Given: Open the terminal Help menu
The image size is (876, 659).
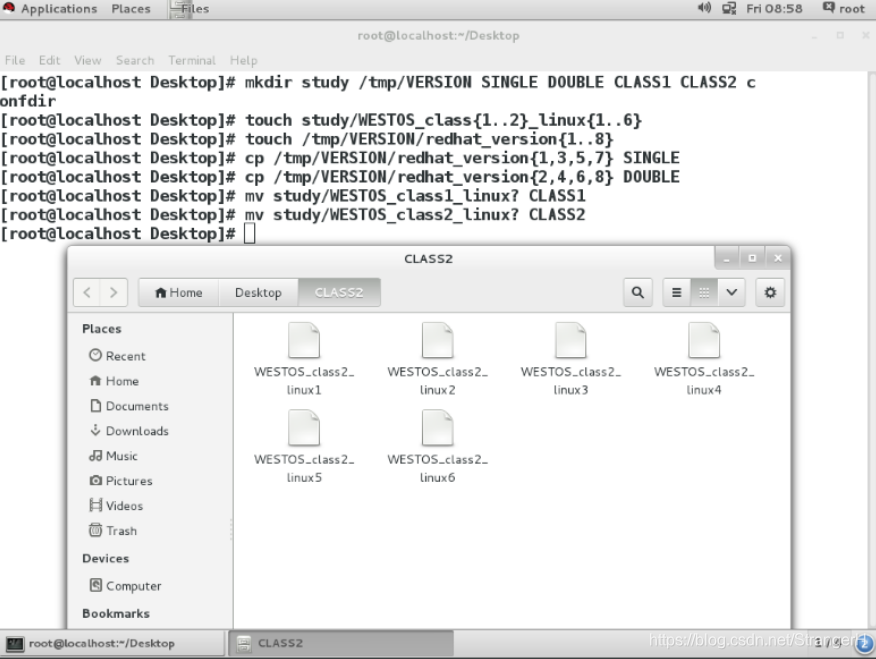Looking at the screenshot, I should [244, 60].
